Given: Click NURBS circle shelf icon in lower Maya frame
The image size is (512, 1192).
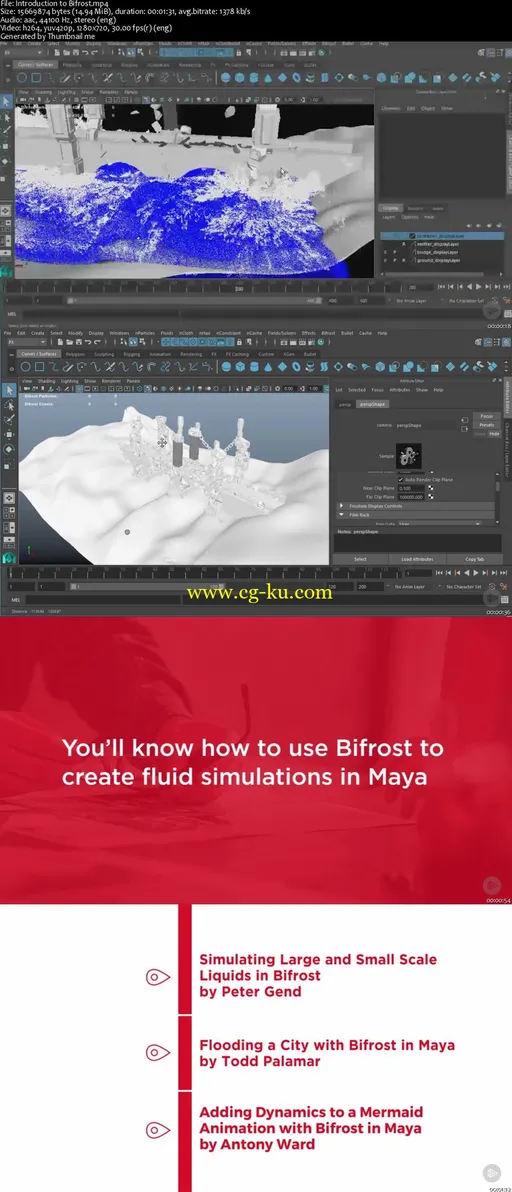Looking at the screenshot, I should (x=25, y=366).
